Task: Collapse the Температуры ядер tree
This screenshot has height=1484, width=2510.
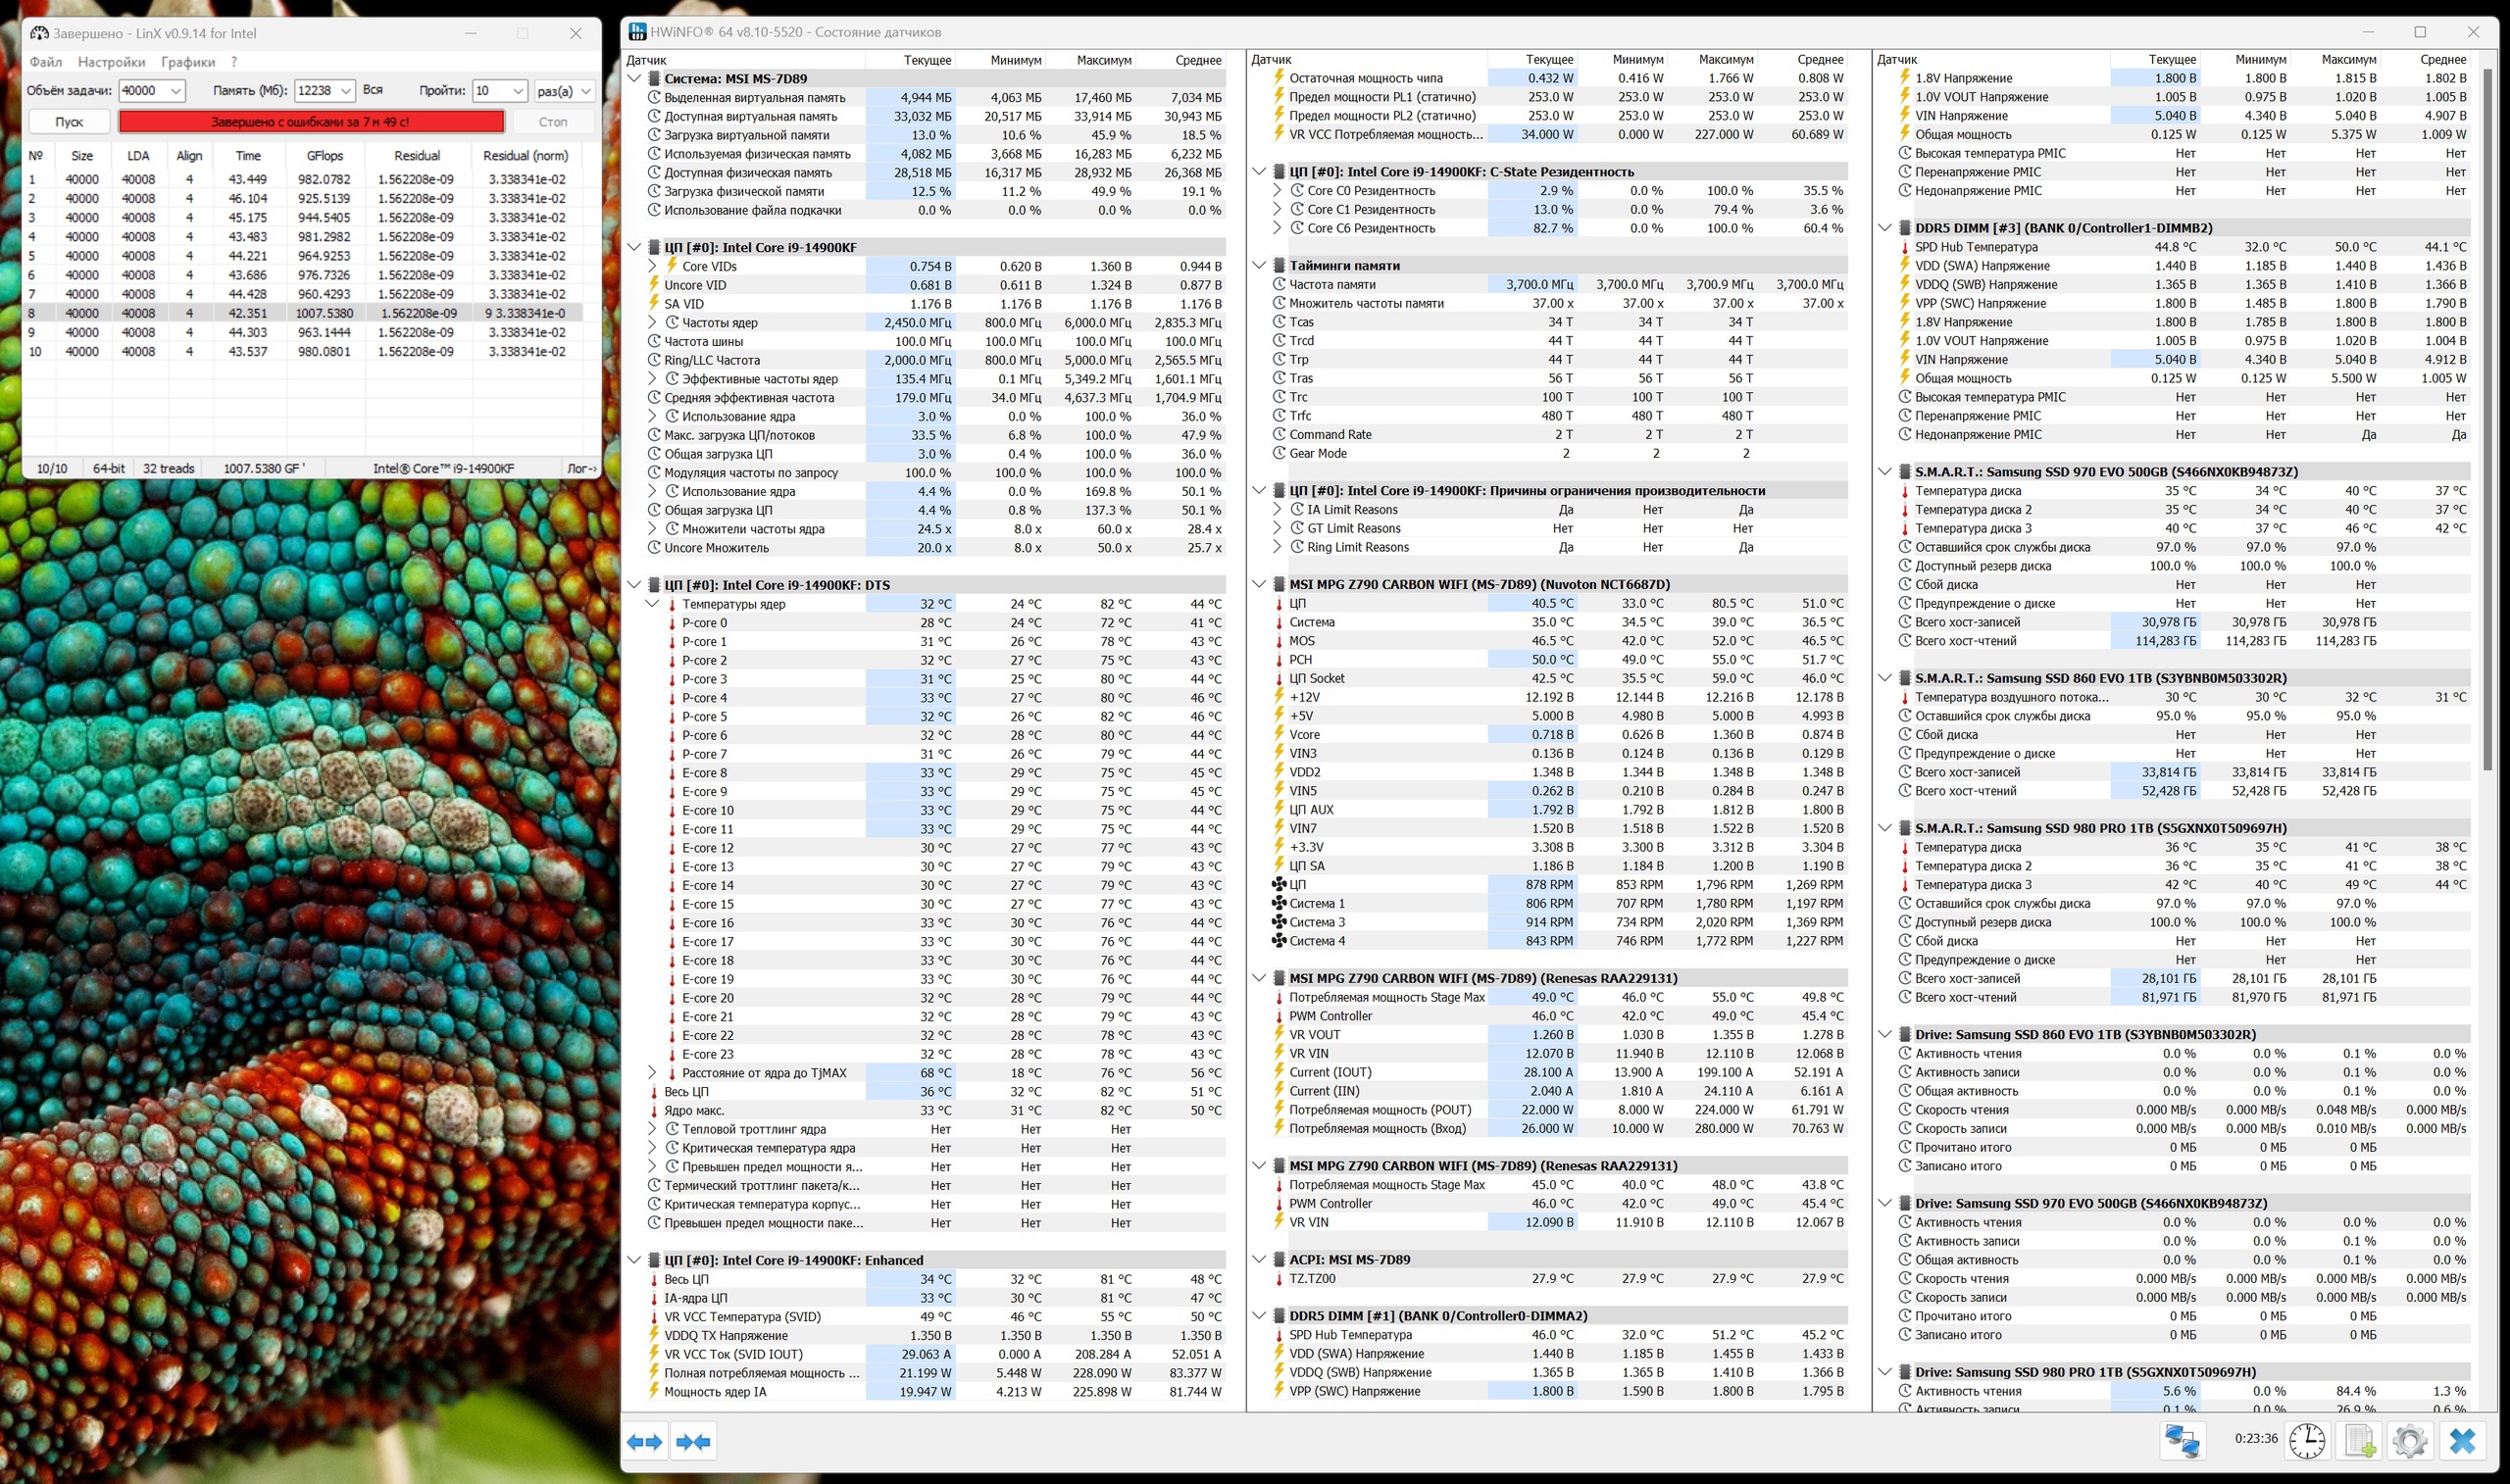Action: pyautogui.click(x=652, y=604)
